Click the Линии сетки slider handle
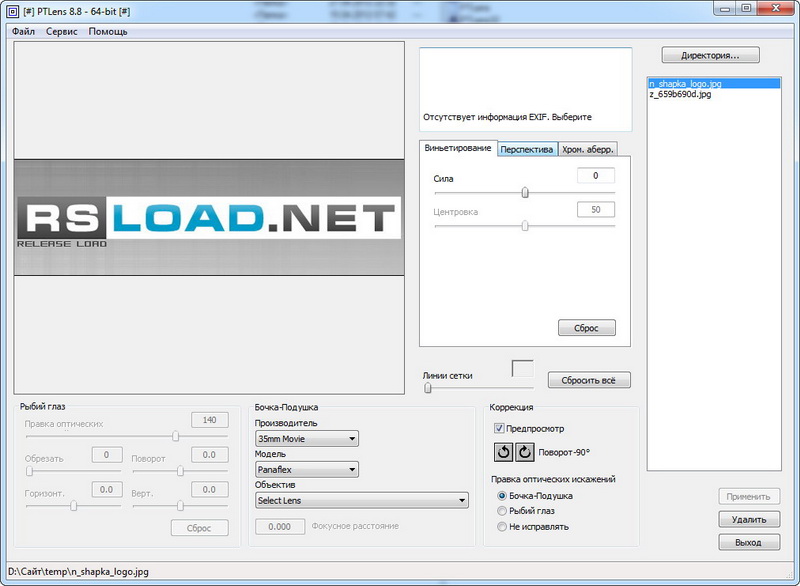The image size is (800, 586). pos(428,388)
